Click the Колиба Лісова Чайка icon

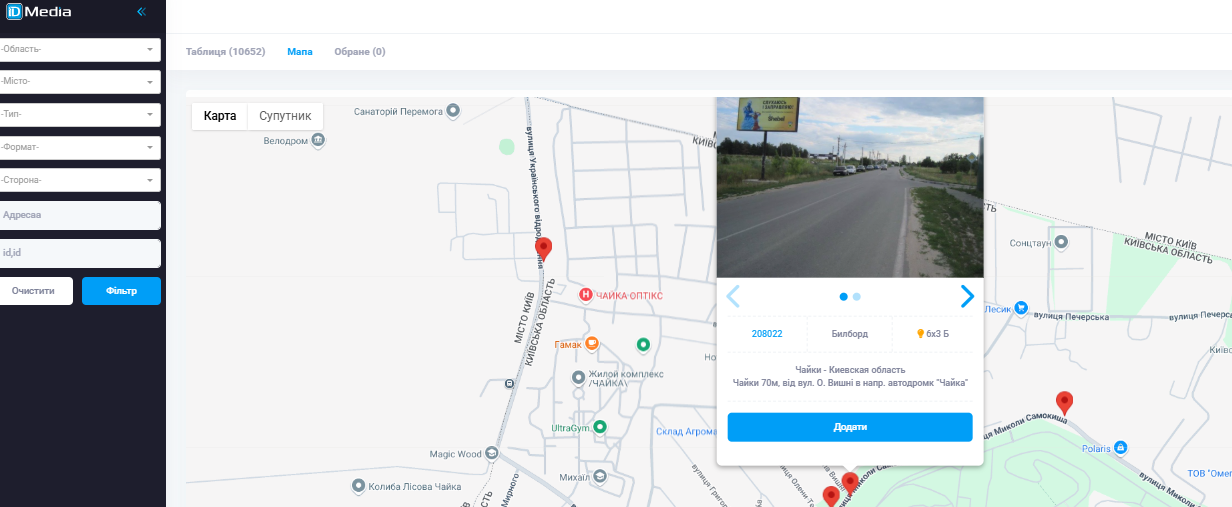[360, 486]
